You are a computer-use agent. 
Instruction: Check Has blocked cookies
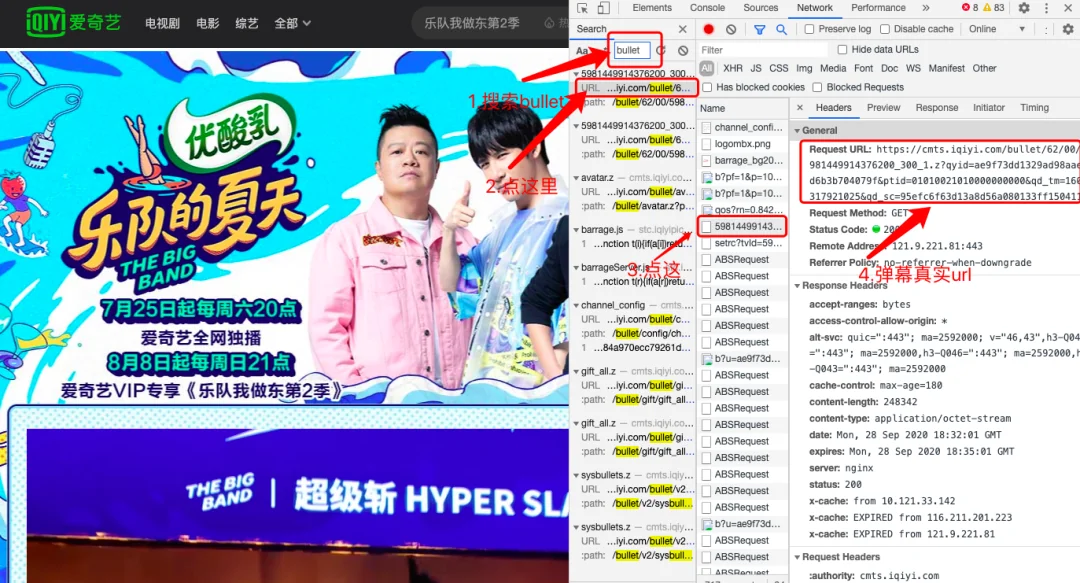[707, 88]
